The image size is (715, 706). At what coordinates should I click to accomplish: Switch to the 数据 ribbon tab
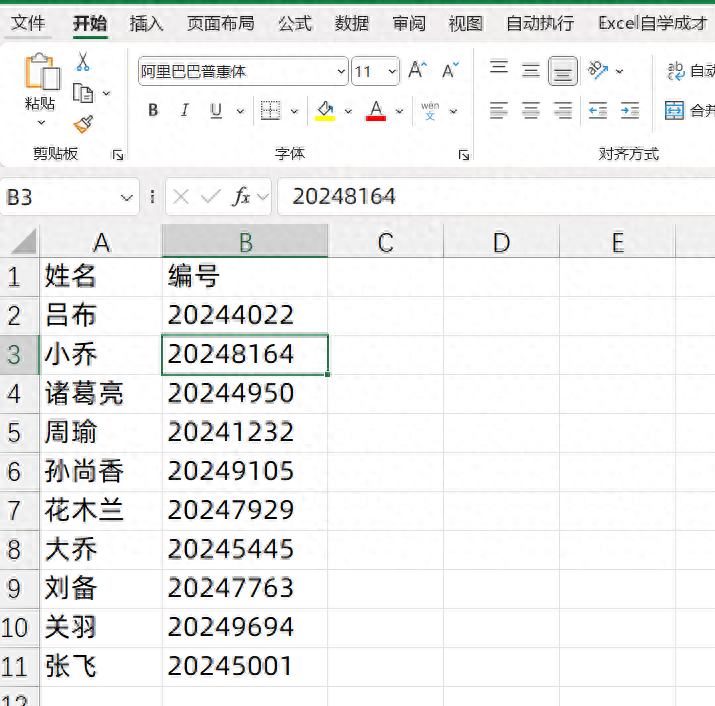click(x=352, y=23)
